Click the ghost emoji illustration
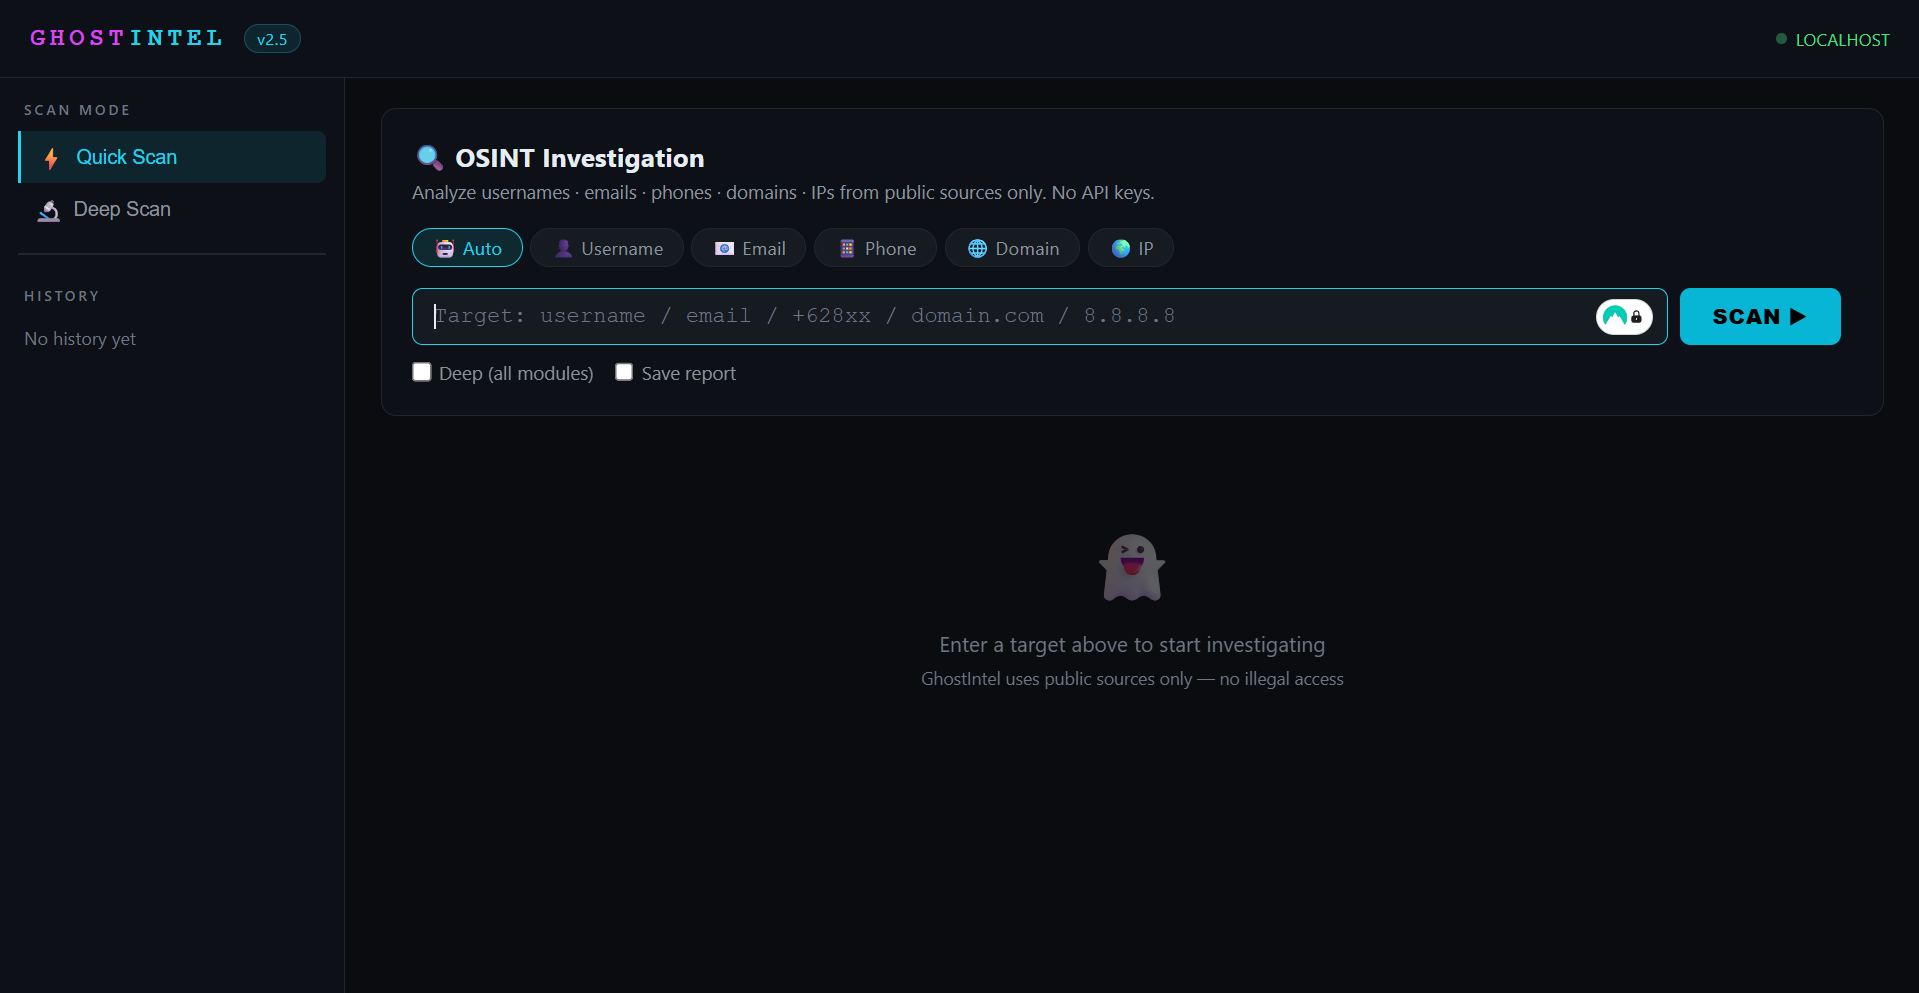Viewport: 1919px width, 993px height. (1132, 568)
